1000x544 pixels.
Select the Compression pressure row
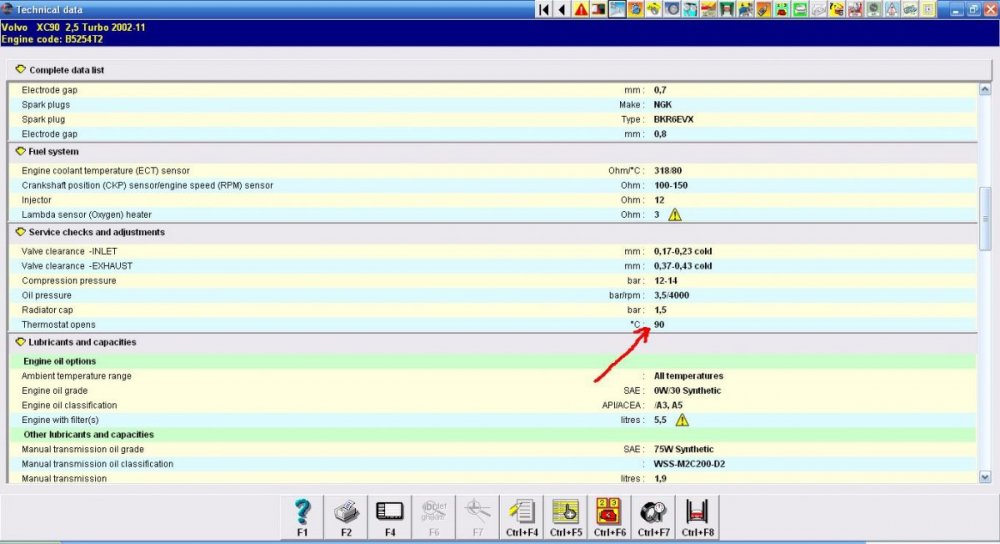(492, 281)
